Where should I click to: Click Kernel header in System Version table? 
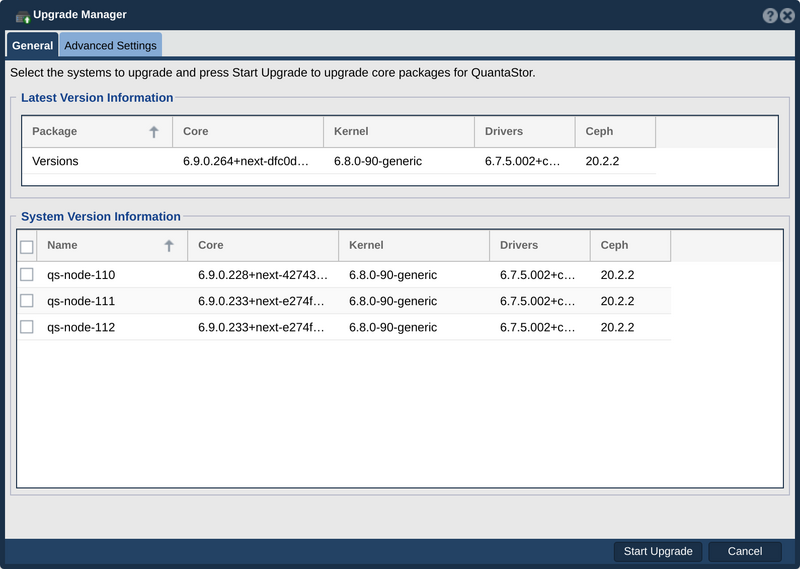tap(414, 245)
